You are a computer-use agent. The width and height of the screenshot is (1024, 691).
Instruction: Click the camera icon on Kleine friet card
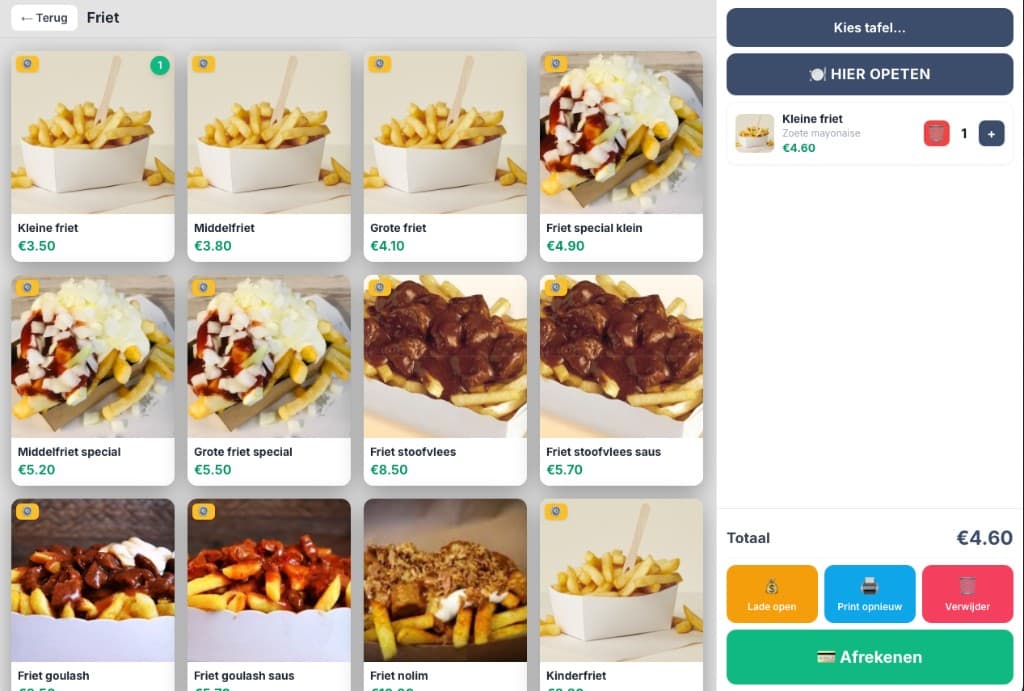tap(28, 63)
